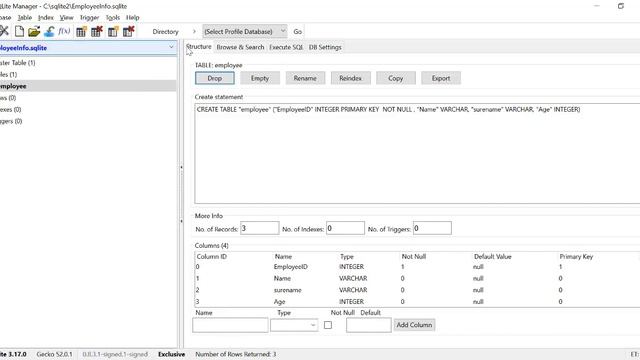The width and height of the screenshot is (640, 360).
Task: Click the first red-X Drop Table icon
Action: [97, 31]
